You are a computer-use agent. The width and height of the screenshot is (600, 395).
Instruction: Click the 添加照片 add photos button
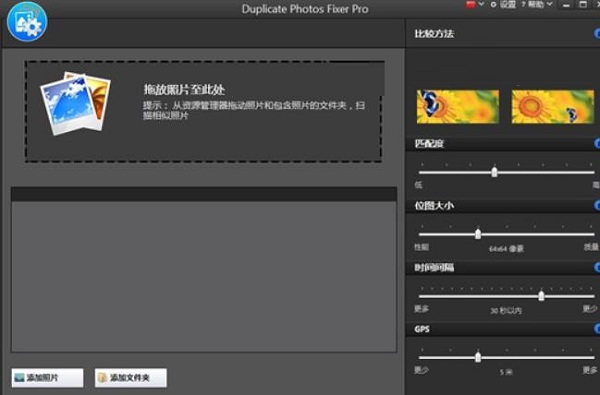pos(47,378)
